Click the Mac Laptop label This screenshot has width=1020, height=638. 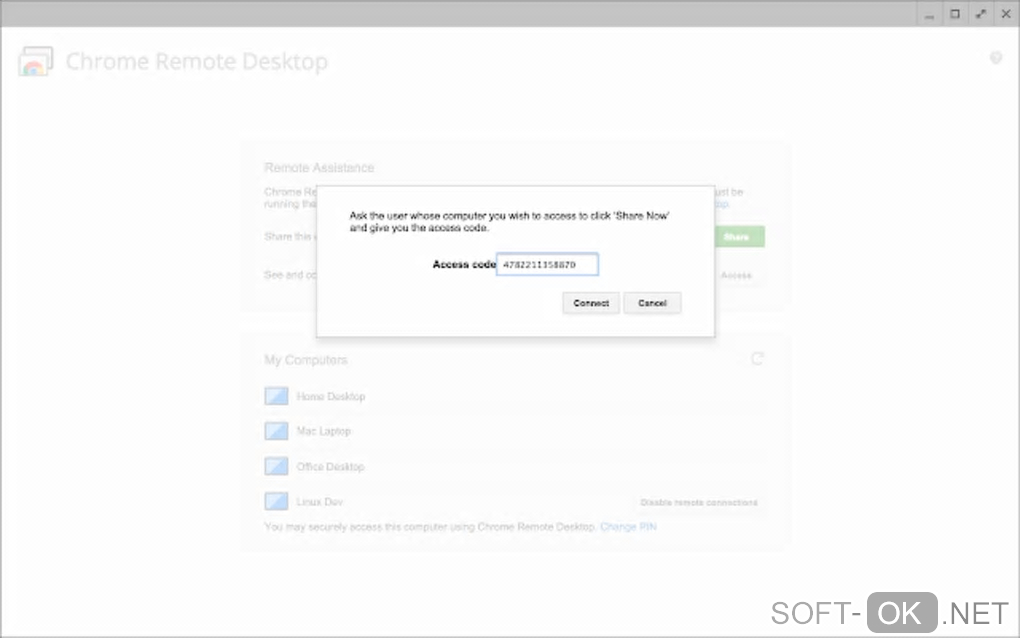(x=323, y=431)
